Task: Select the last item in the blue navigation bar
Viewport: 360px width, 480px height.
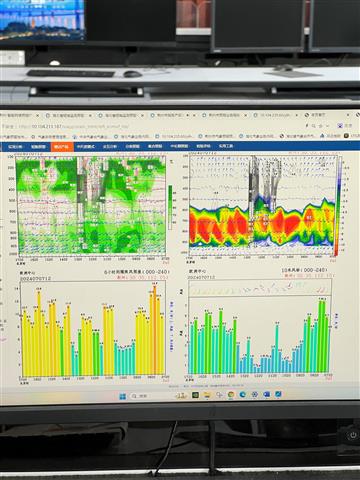Action: [226, 146]
